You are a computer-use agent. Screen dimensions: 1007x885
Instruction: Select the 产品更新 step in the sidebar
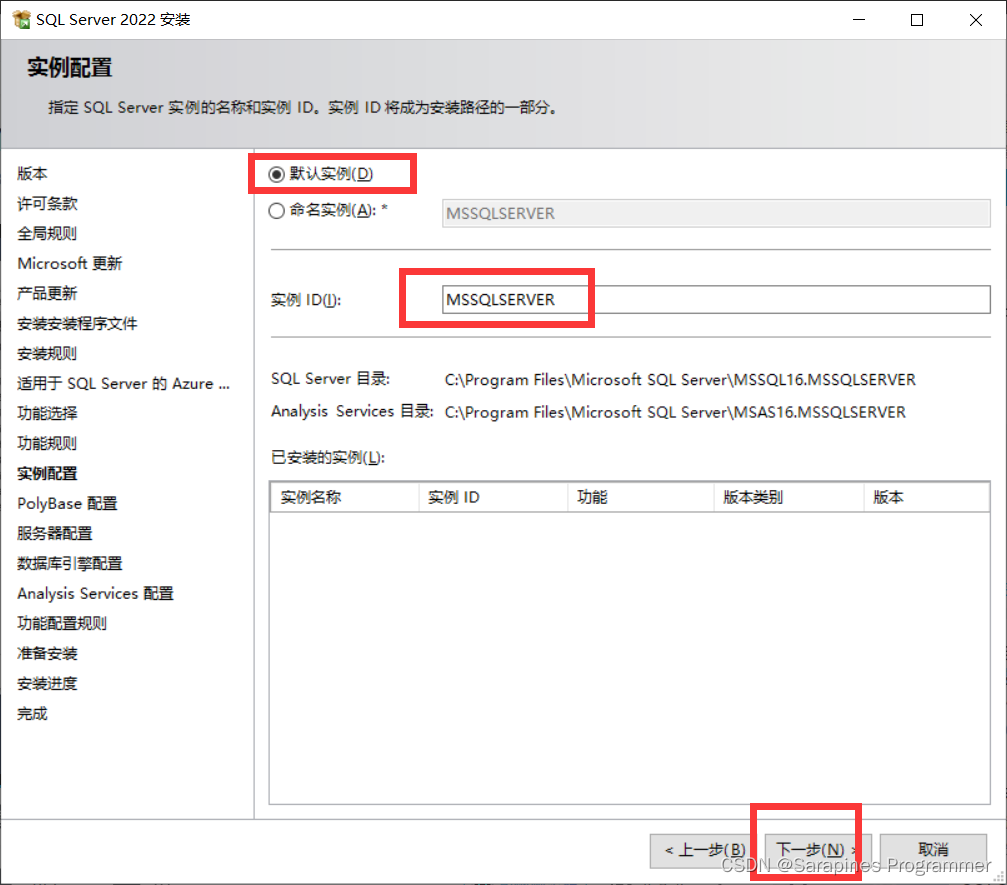point(47,294)
